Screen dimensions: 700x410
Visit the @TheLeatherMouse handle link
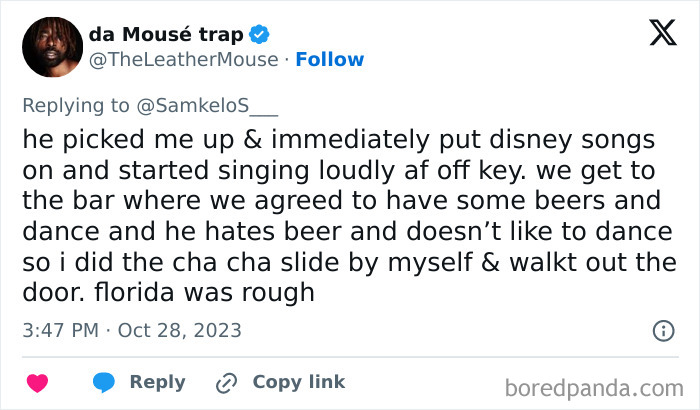[184, 59]
